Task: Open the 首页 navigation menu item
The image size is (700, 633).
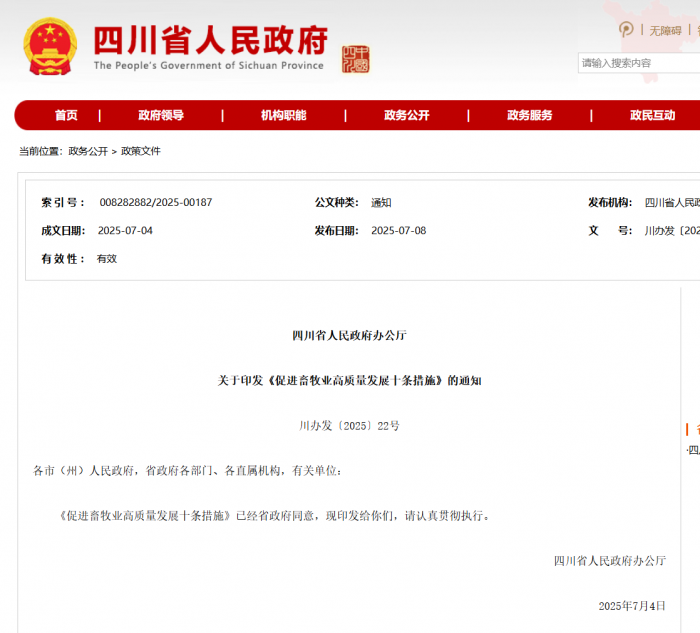Action: 66,115
